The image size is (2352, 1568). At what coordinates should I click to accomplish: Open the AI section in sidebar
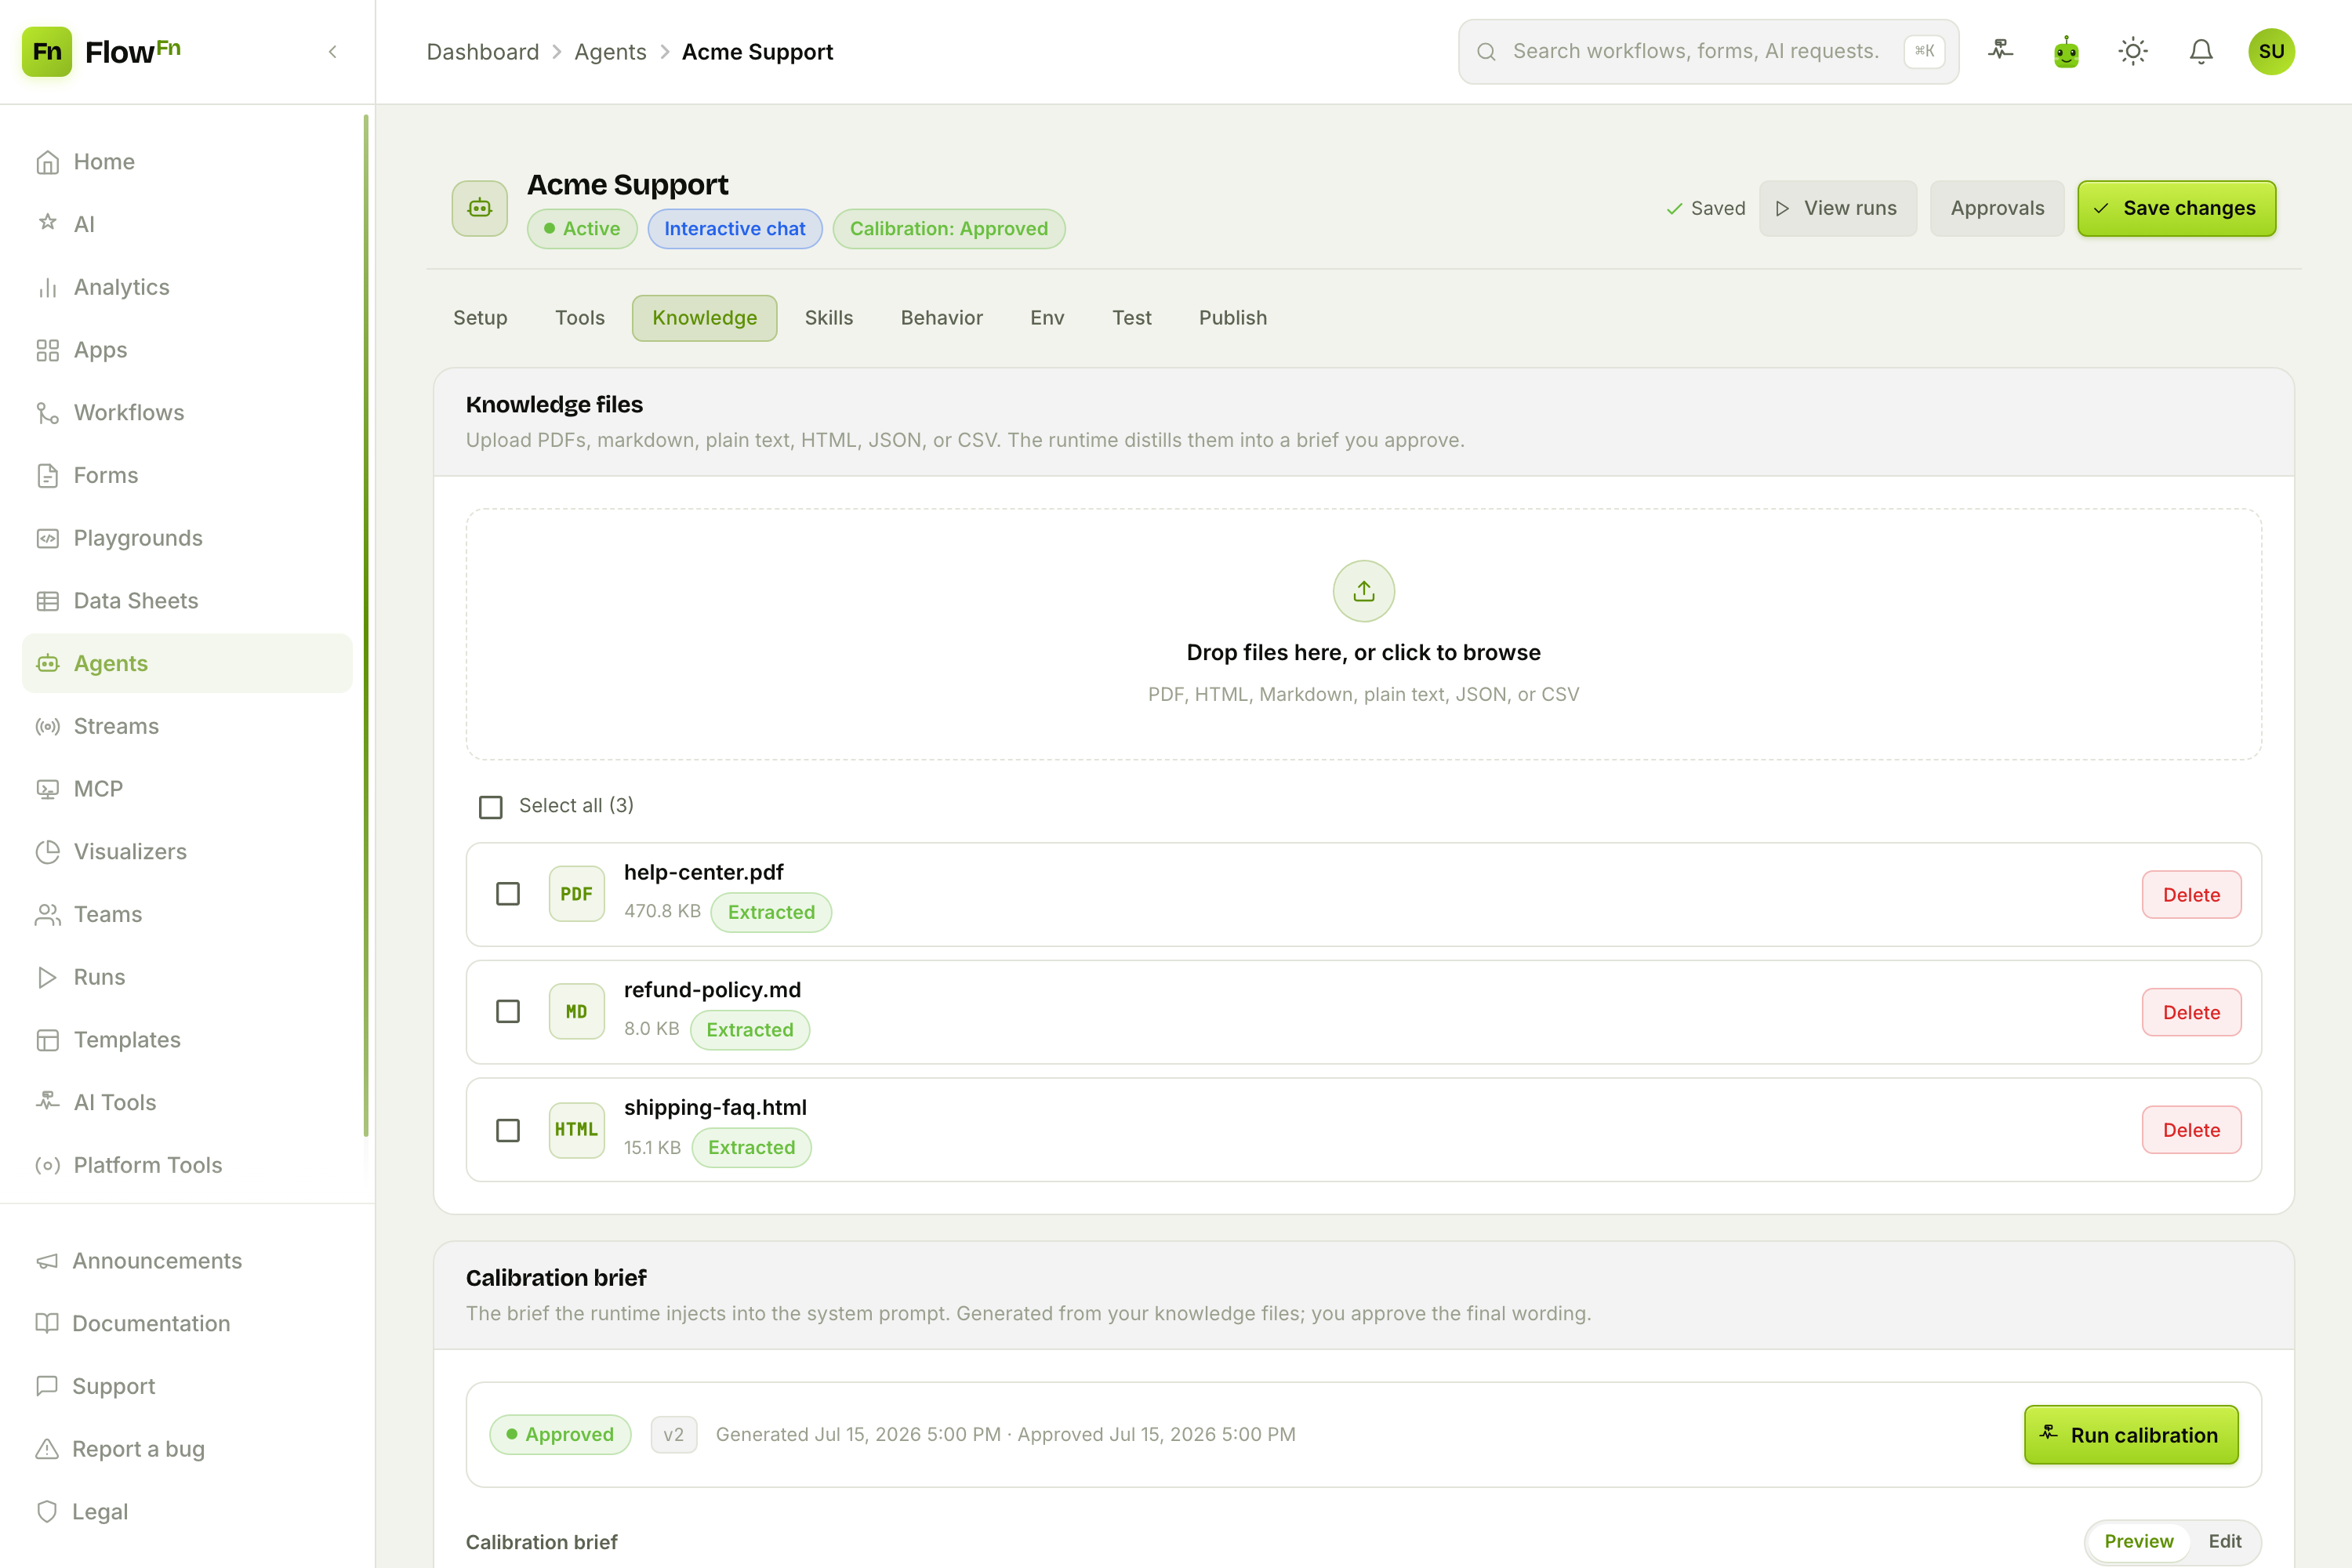coord(187,224)
